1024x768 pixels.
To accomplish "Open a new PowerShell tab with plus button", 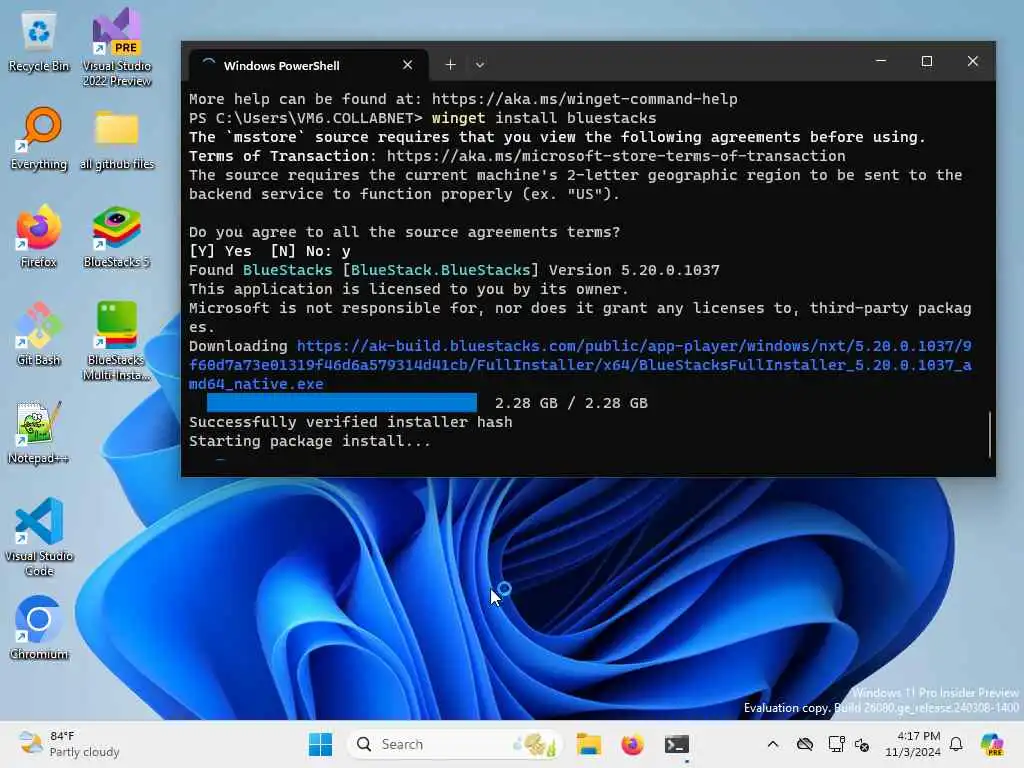I will point(451,65).
